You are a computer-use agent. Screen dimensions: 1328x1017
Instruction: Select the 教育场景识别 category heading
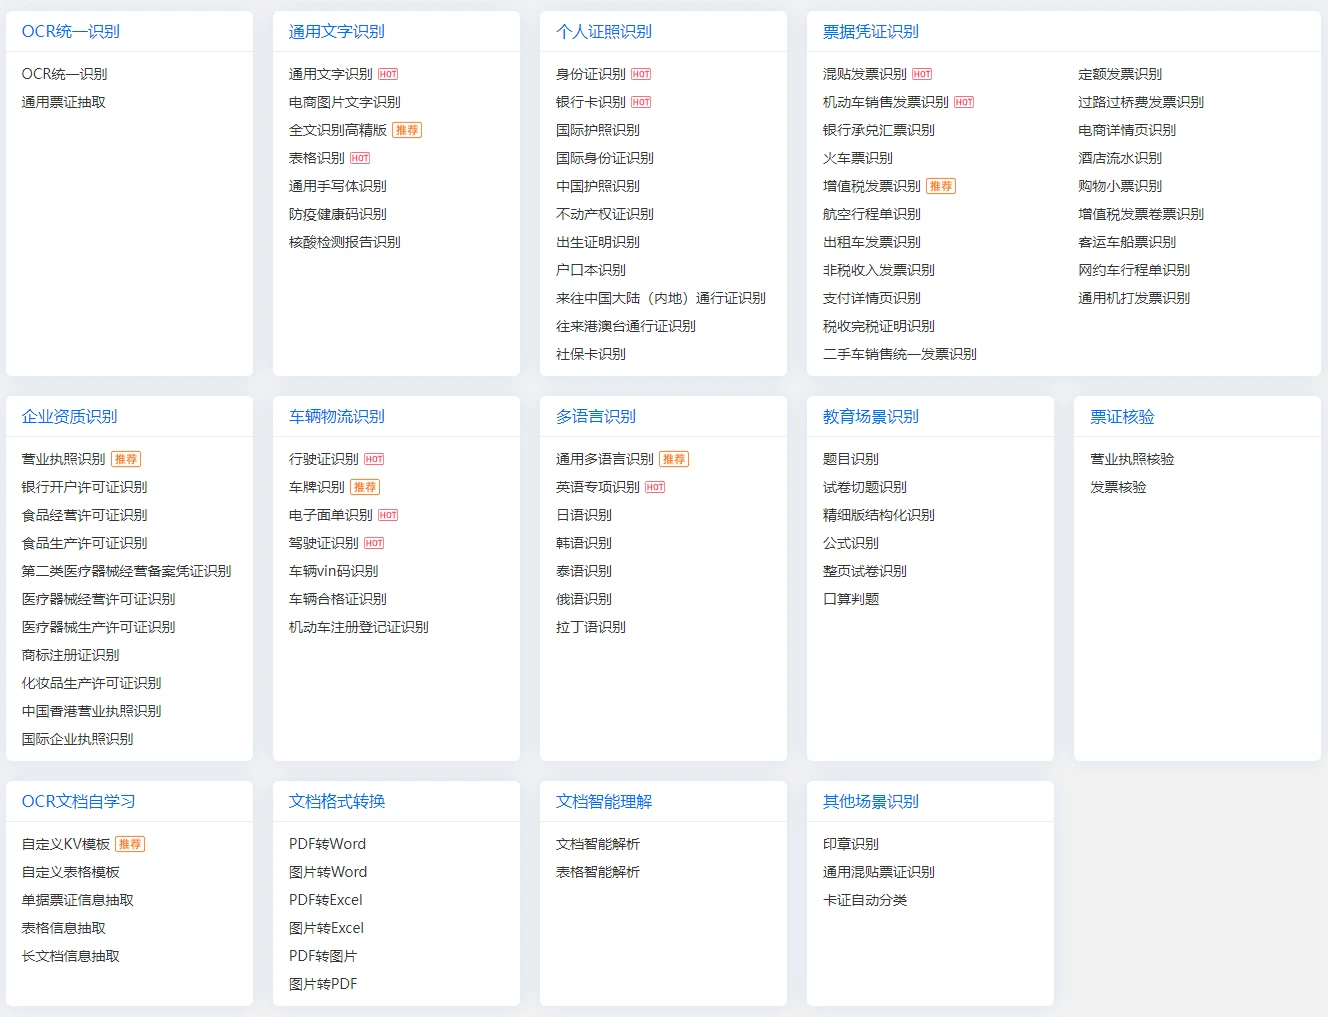pos(870,417)
